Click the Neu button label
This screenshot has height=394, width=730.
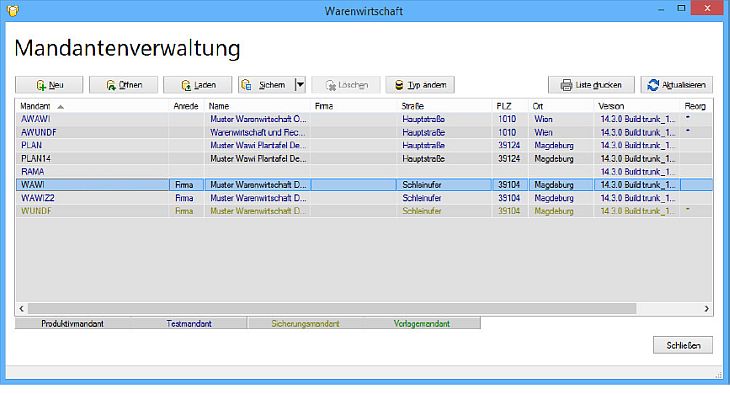pyautogui.click(x=56, y=85)
